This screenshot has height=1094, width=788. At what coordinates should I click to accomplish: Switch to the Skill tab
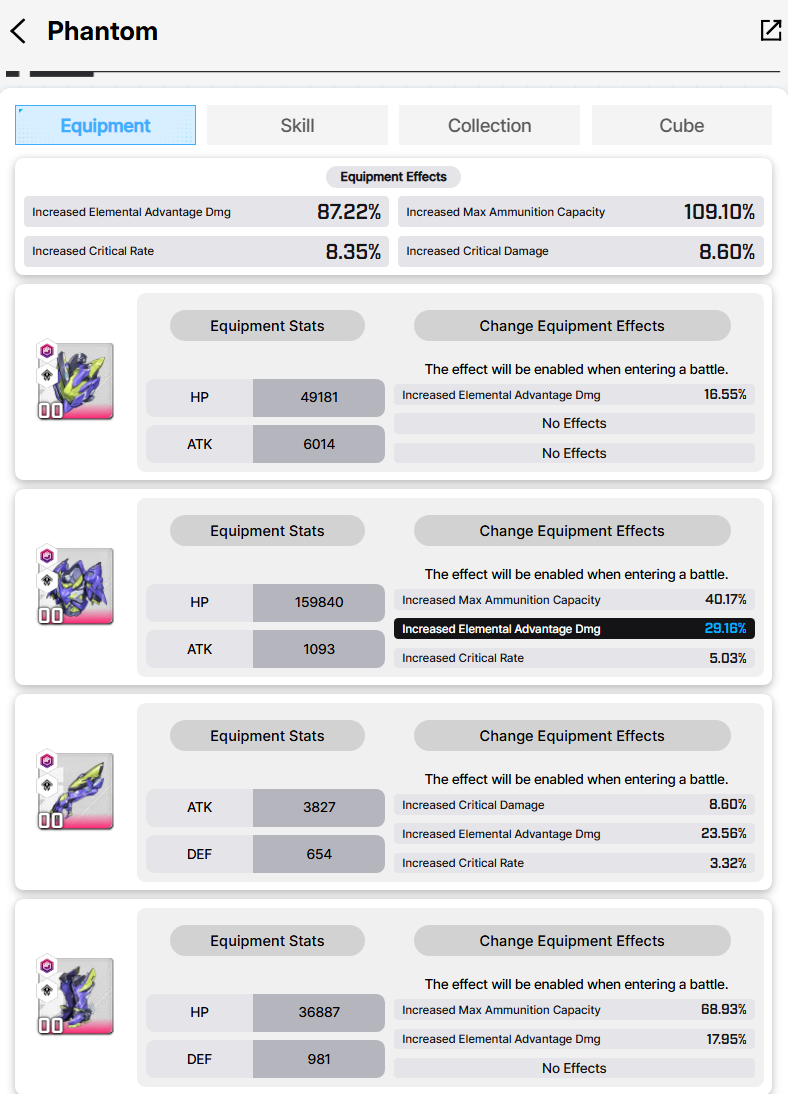pos(297,126)
